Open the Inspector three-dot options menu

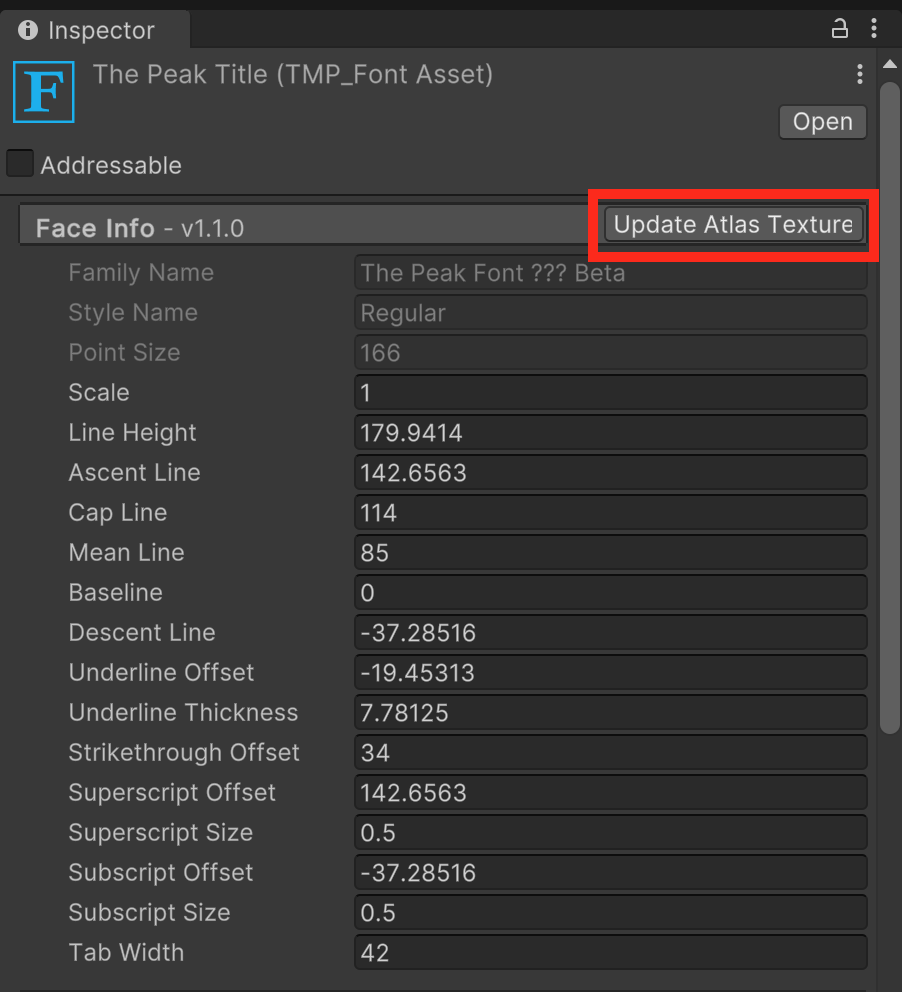point(876,30)
